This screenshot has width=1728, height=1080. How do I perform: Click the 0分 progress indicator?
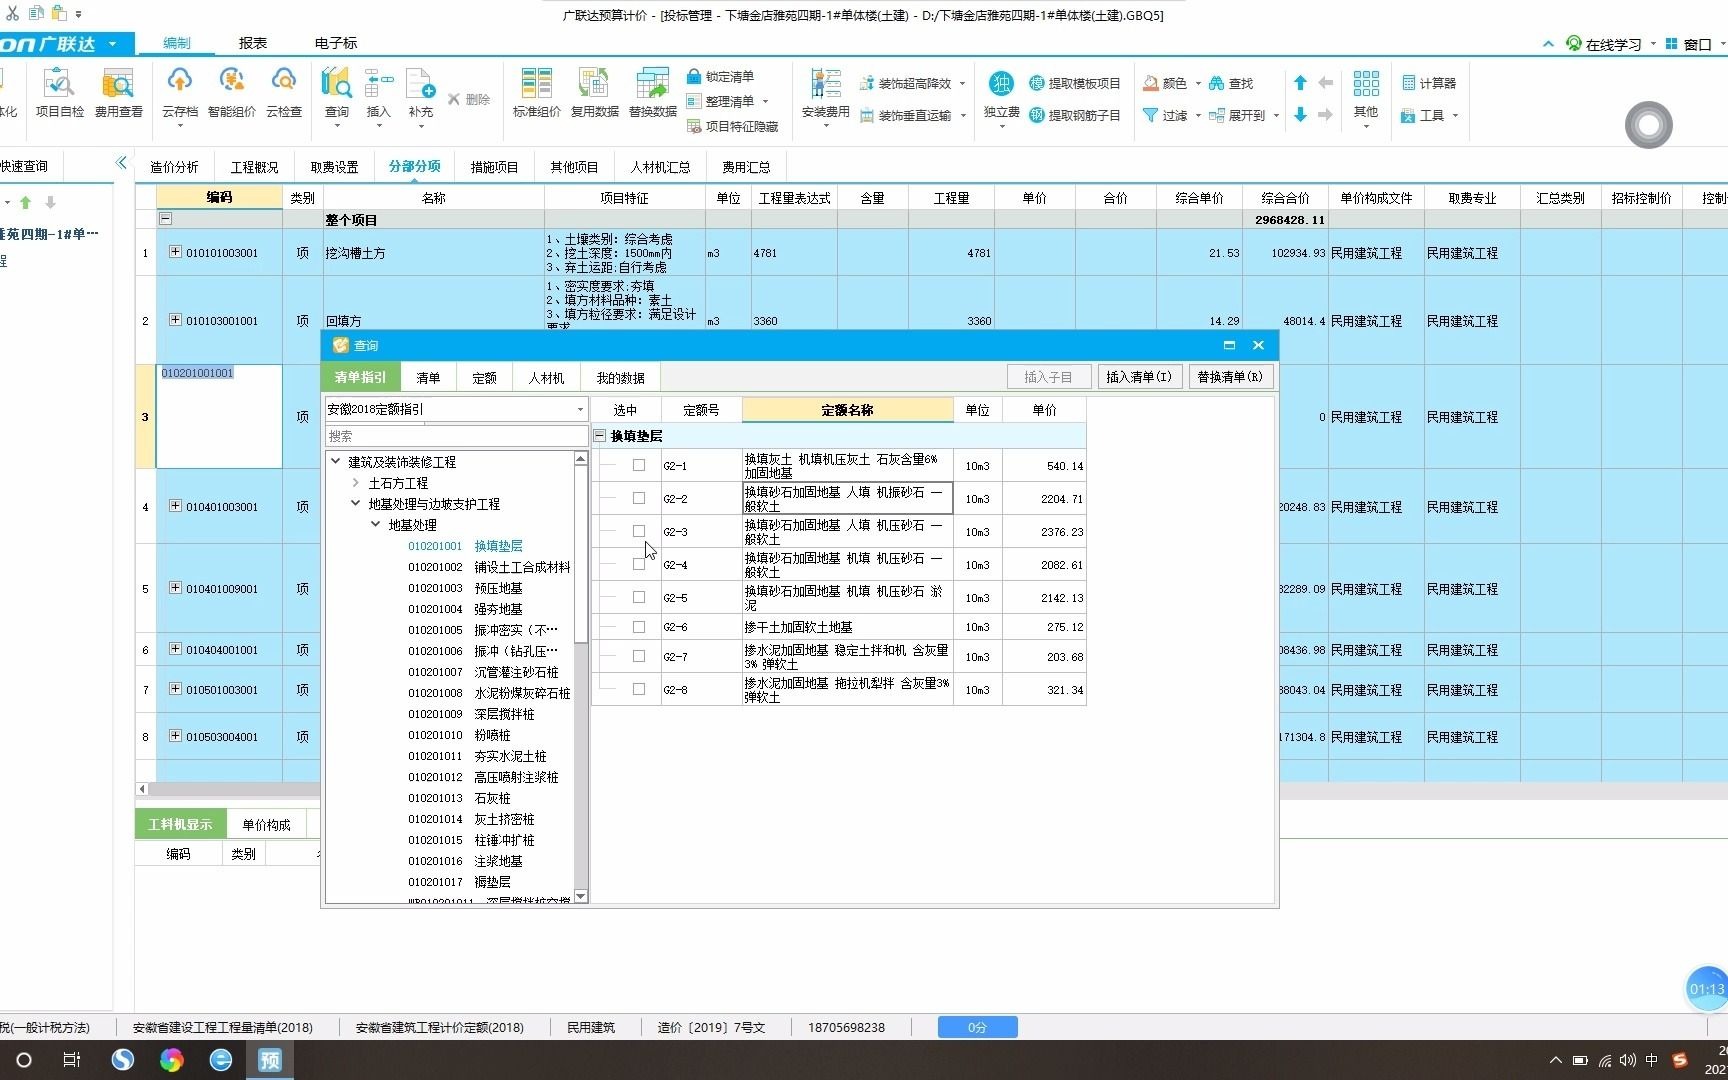[977, 1027]
